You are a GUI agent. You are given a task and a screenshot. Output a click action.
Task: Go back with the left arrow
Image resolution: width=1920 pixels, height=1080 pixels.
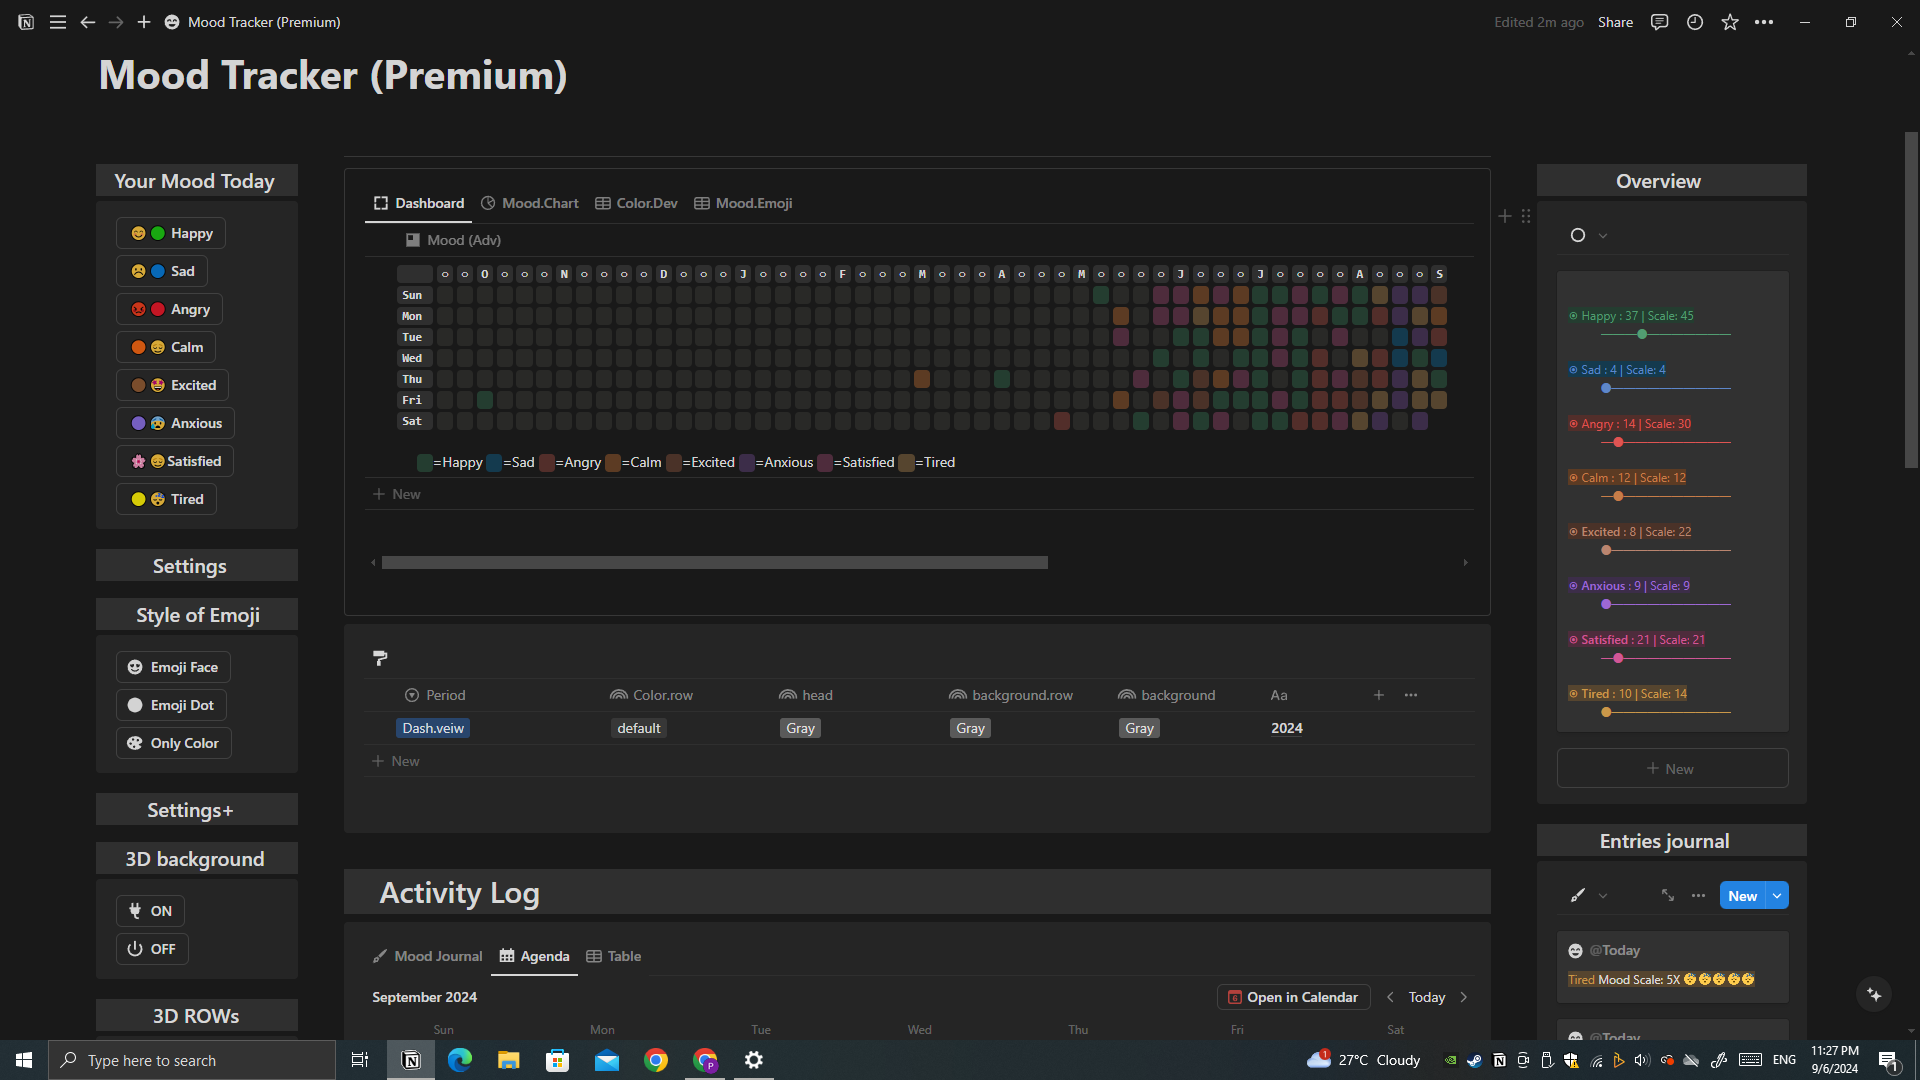coord(88,22)
